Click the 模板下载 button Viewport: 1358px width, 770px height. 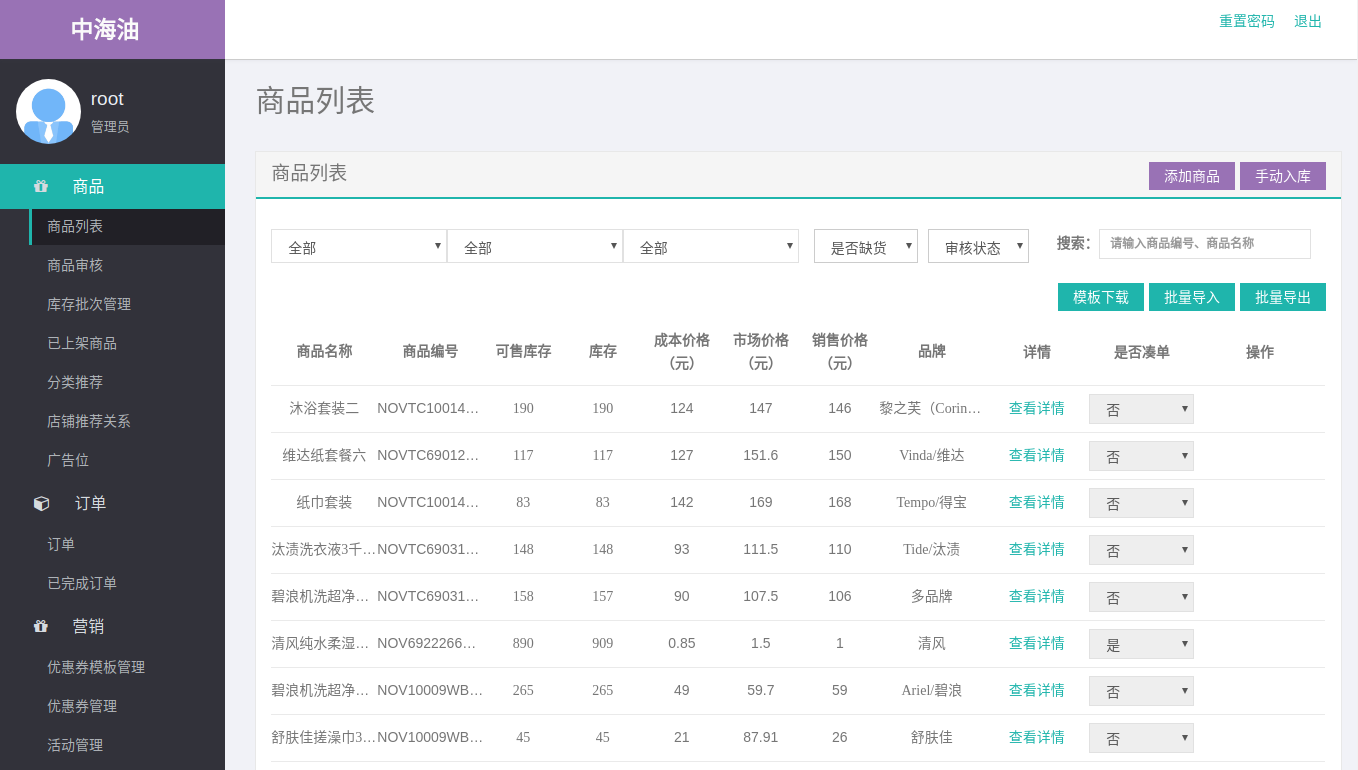click(1101, 297)
